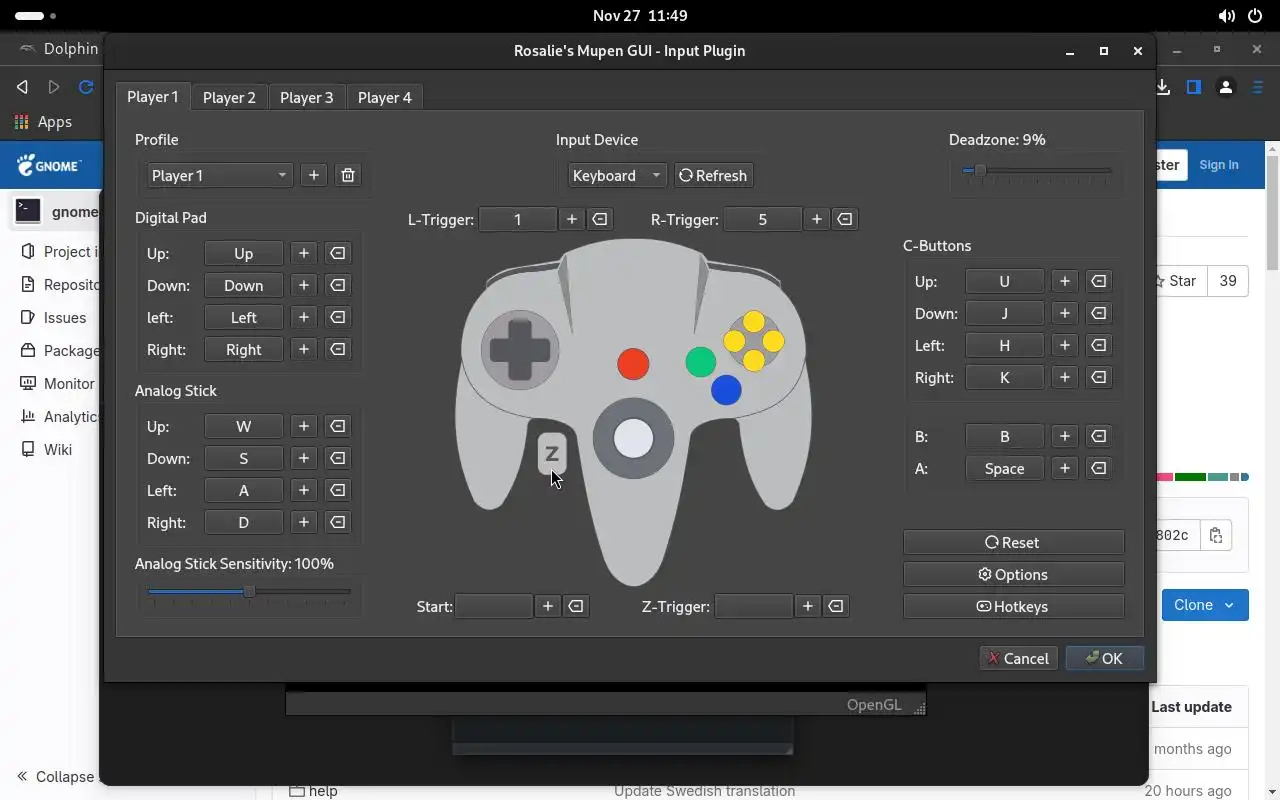Open Apps bookmark in browser window

(43, 122)
